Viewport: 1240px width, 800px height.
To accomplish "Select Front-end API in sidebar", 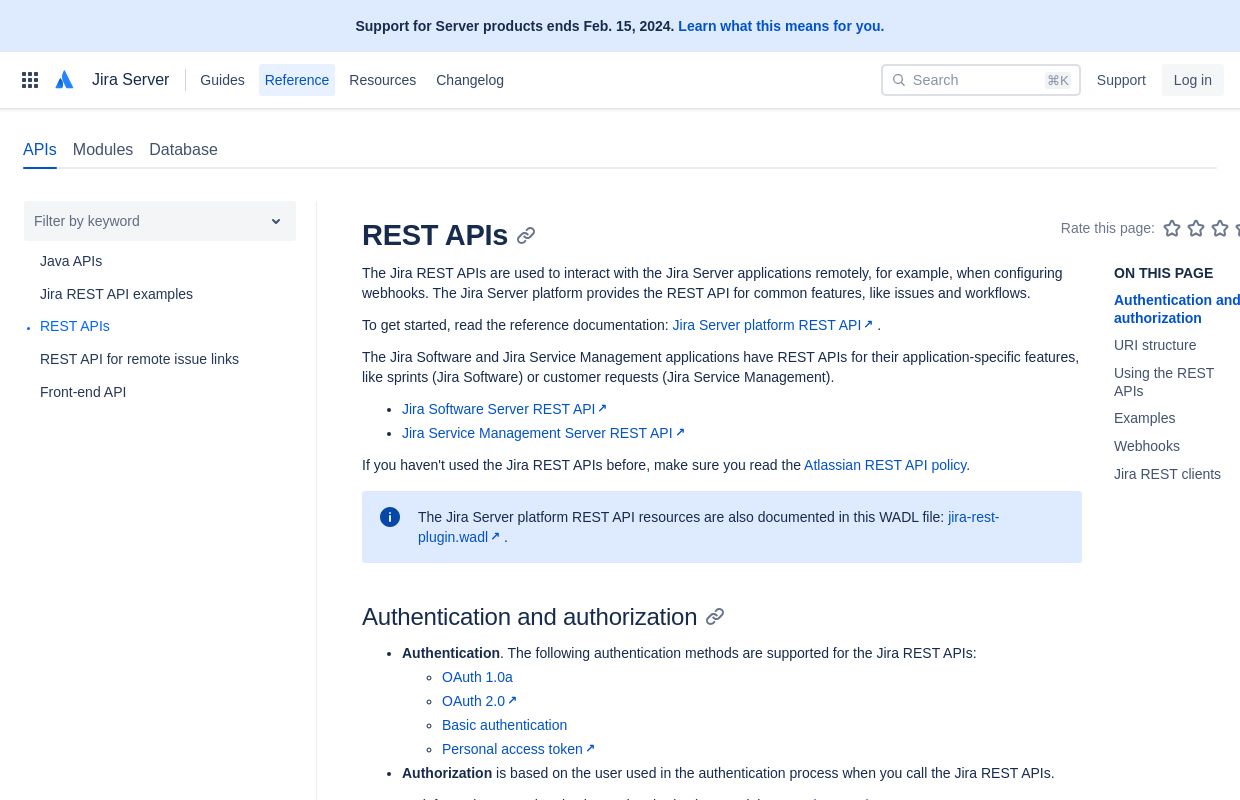I will click(x=83, y=392).
